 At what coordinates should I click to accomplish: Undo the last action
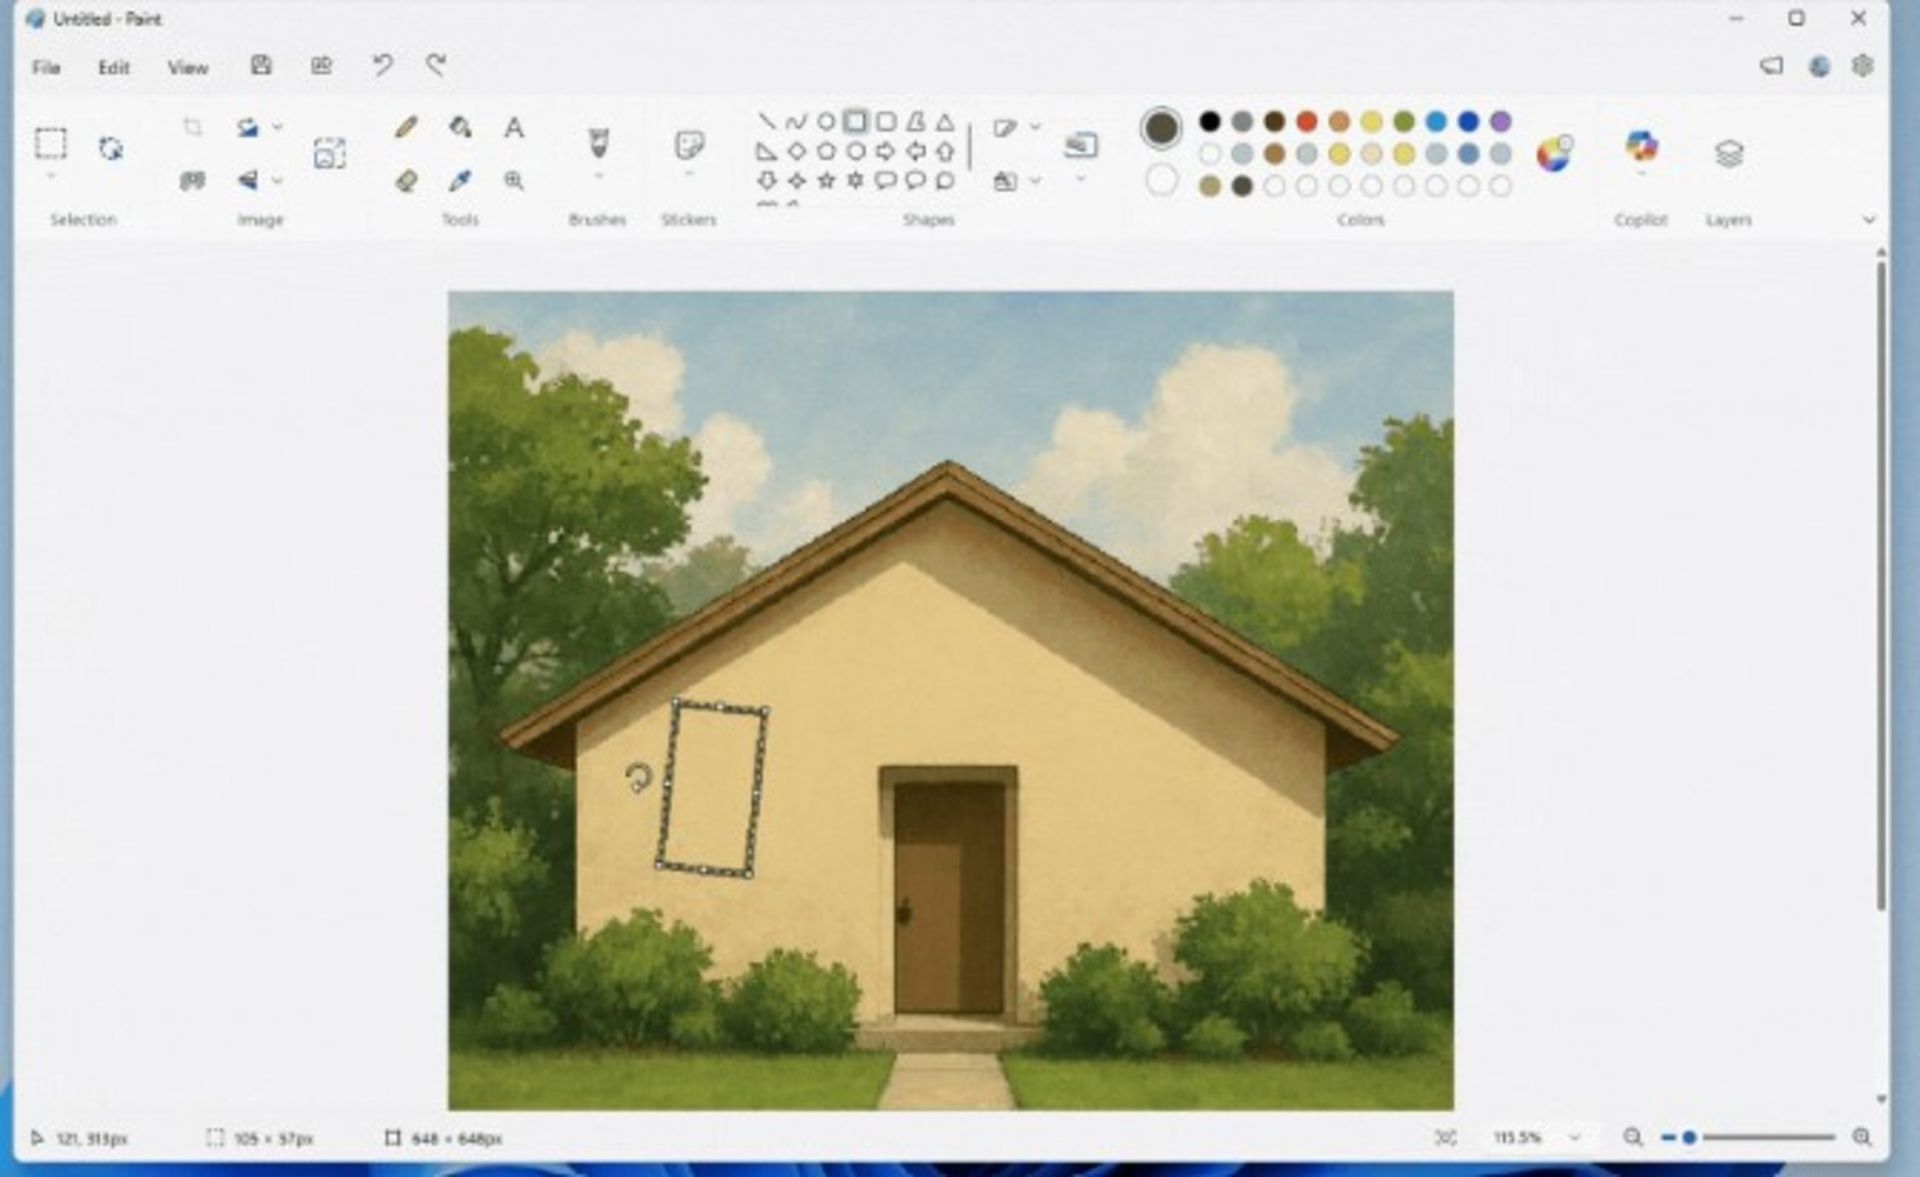[x=380, y=64]
